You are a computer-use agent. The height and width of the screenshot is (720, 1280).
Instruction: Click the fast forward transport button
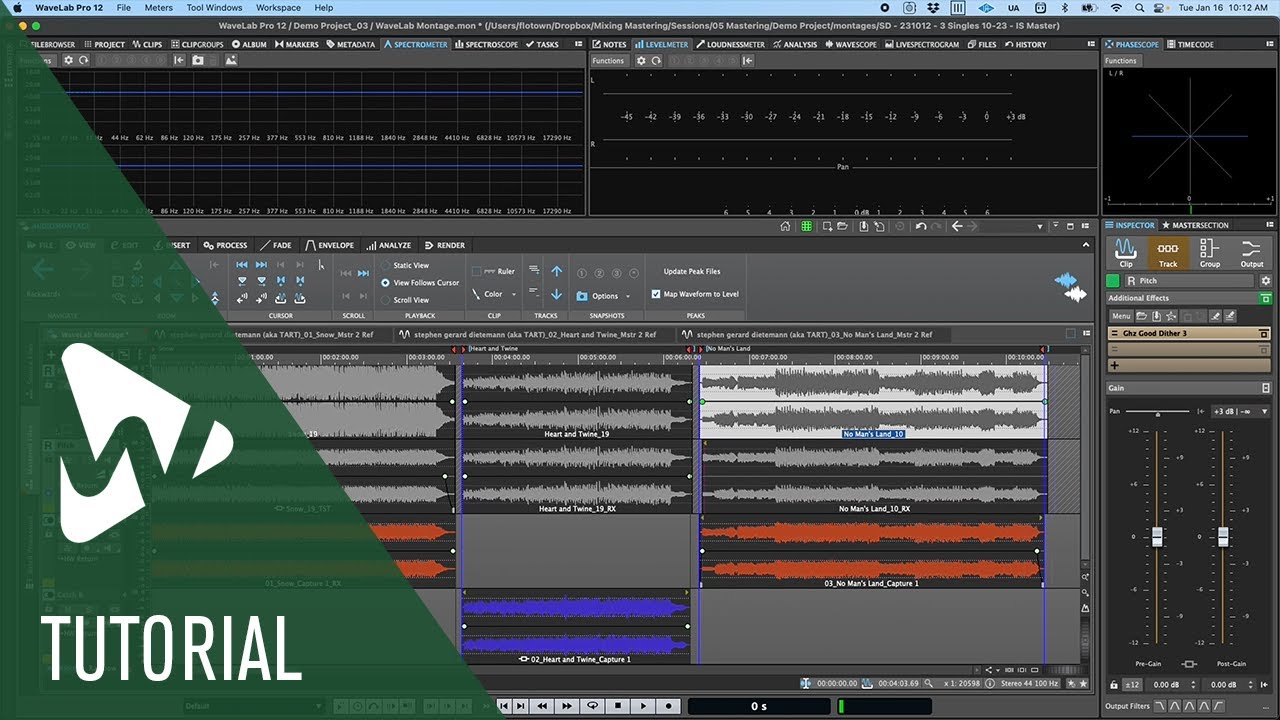click(568, 706)
